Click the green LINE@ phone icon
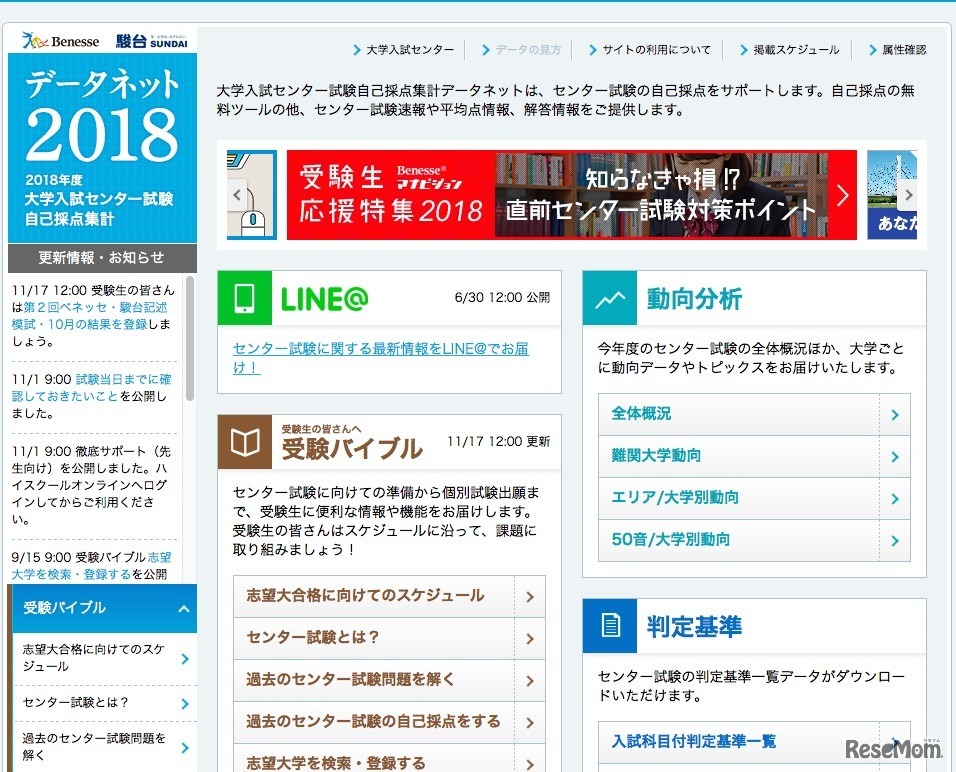 click(244, 298)
